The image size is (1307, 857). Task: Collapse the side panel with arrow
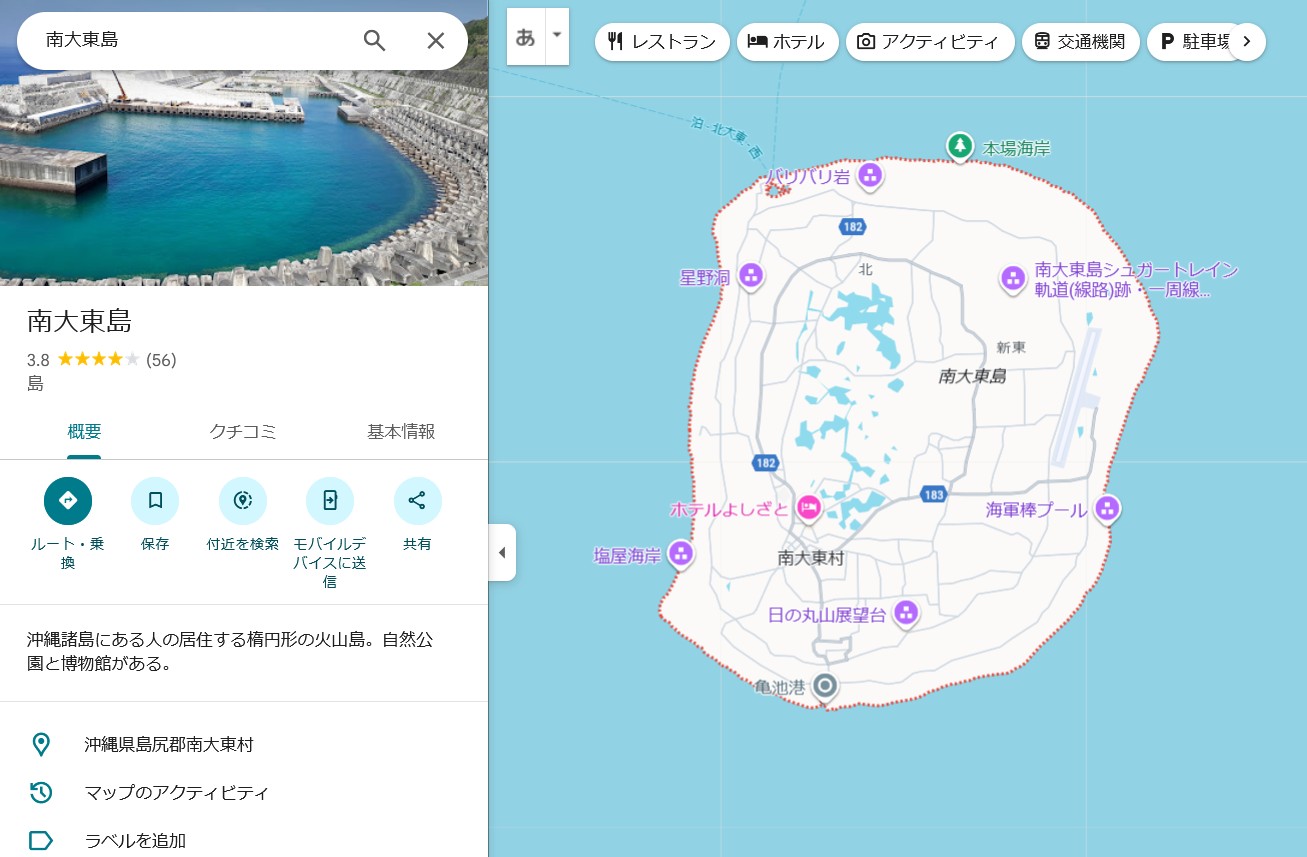tap(502, 553)
